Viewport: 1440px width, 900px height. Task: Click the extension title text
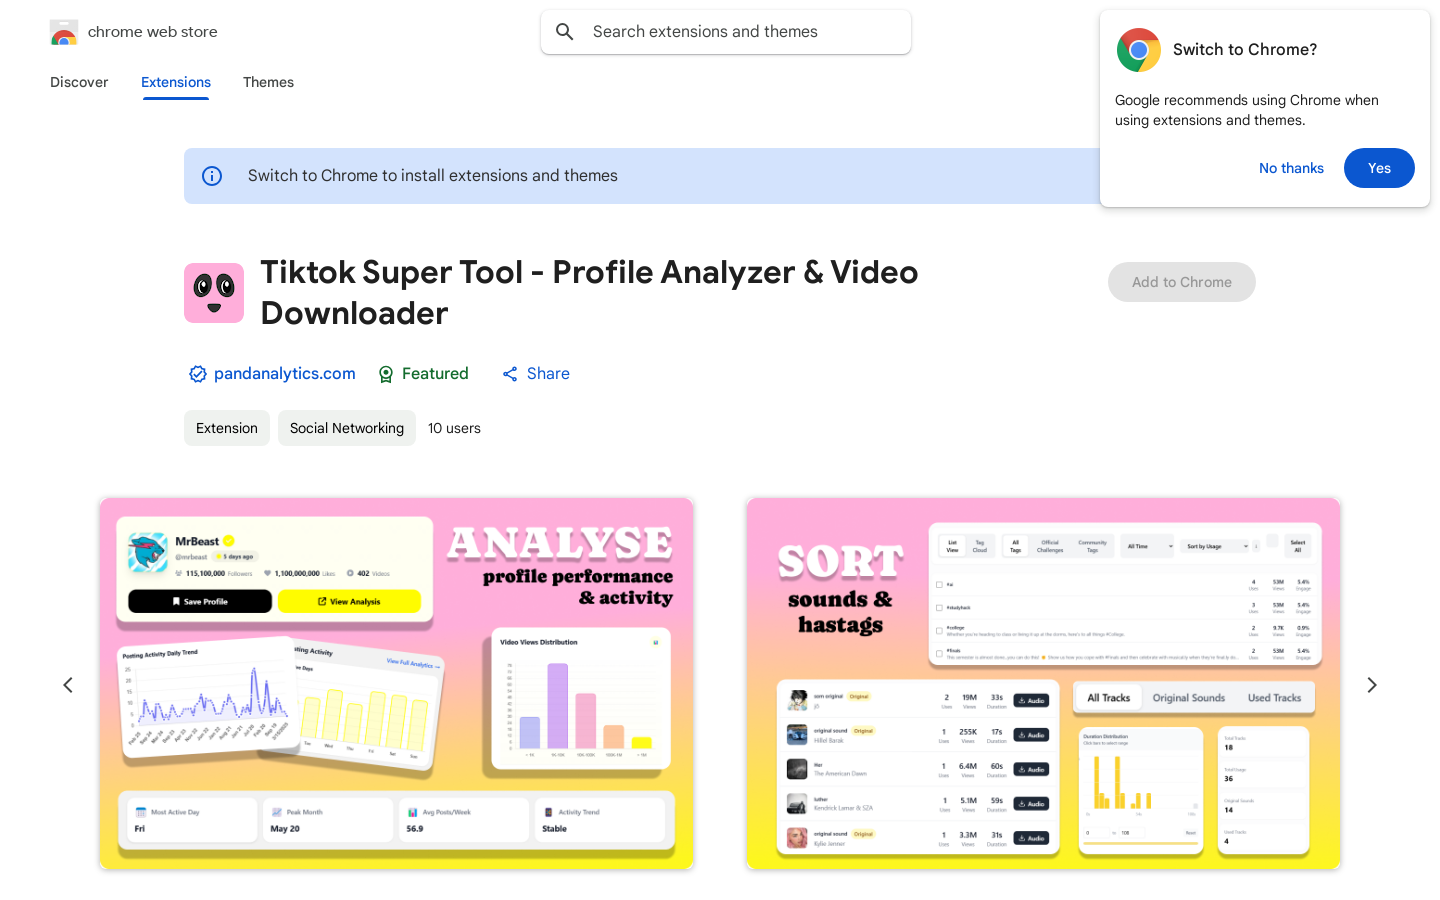tap(589, 293)
